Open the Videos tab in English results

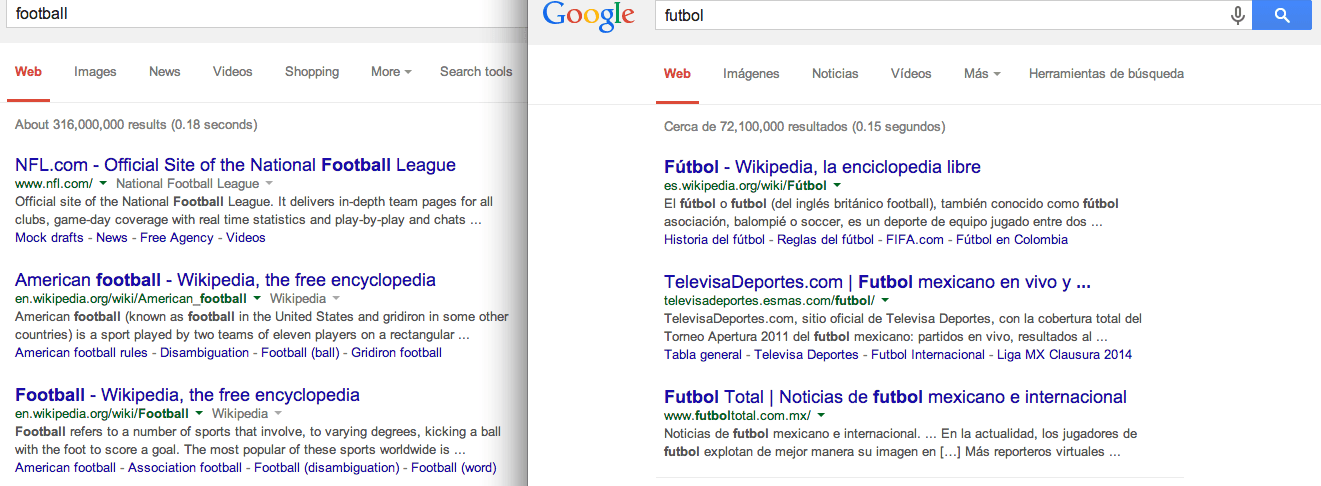(233, 72)
